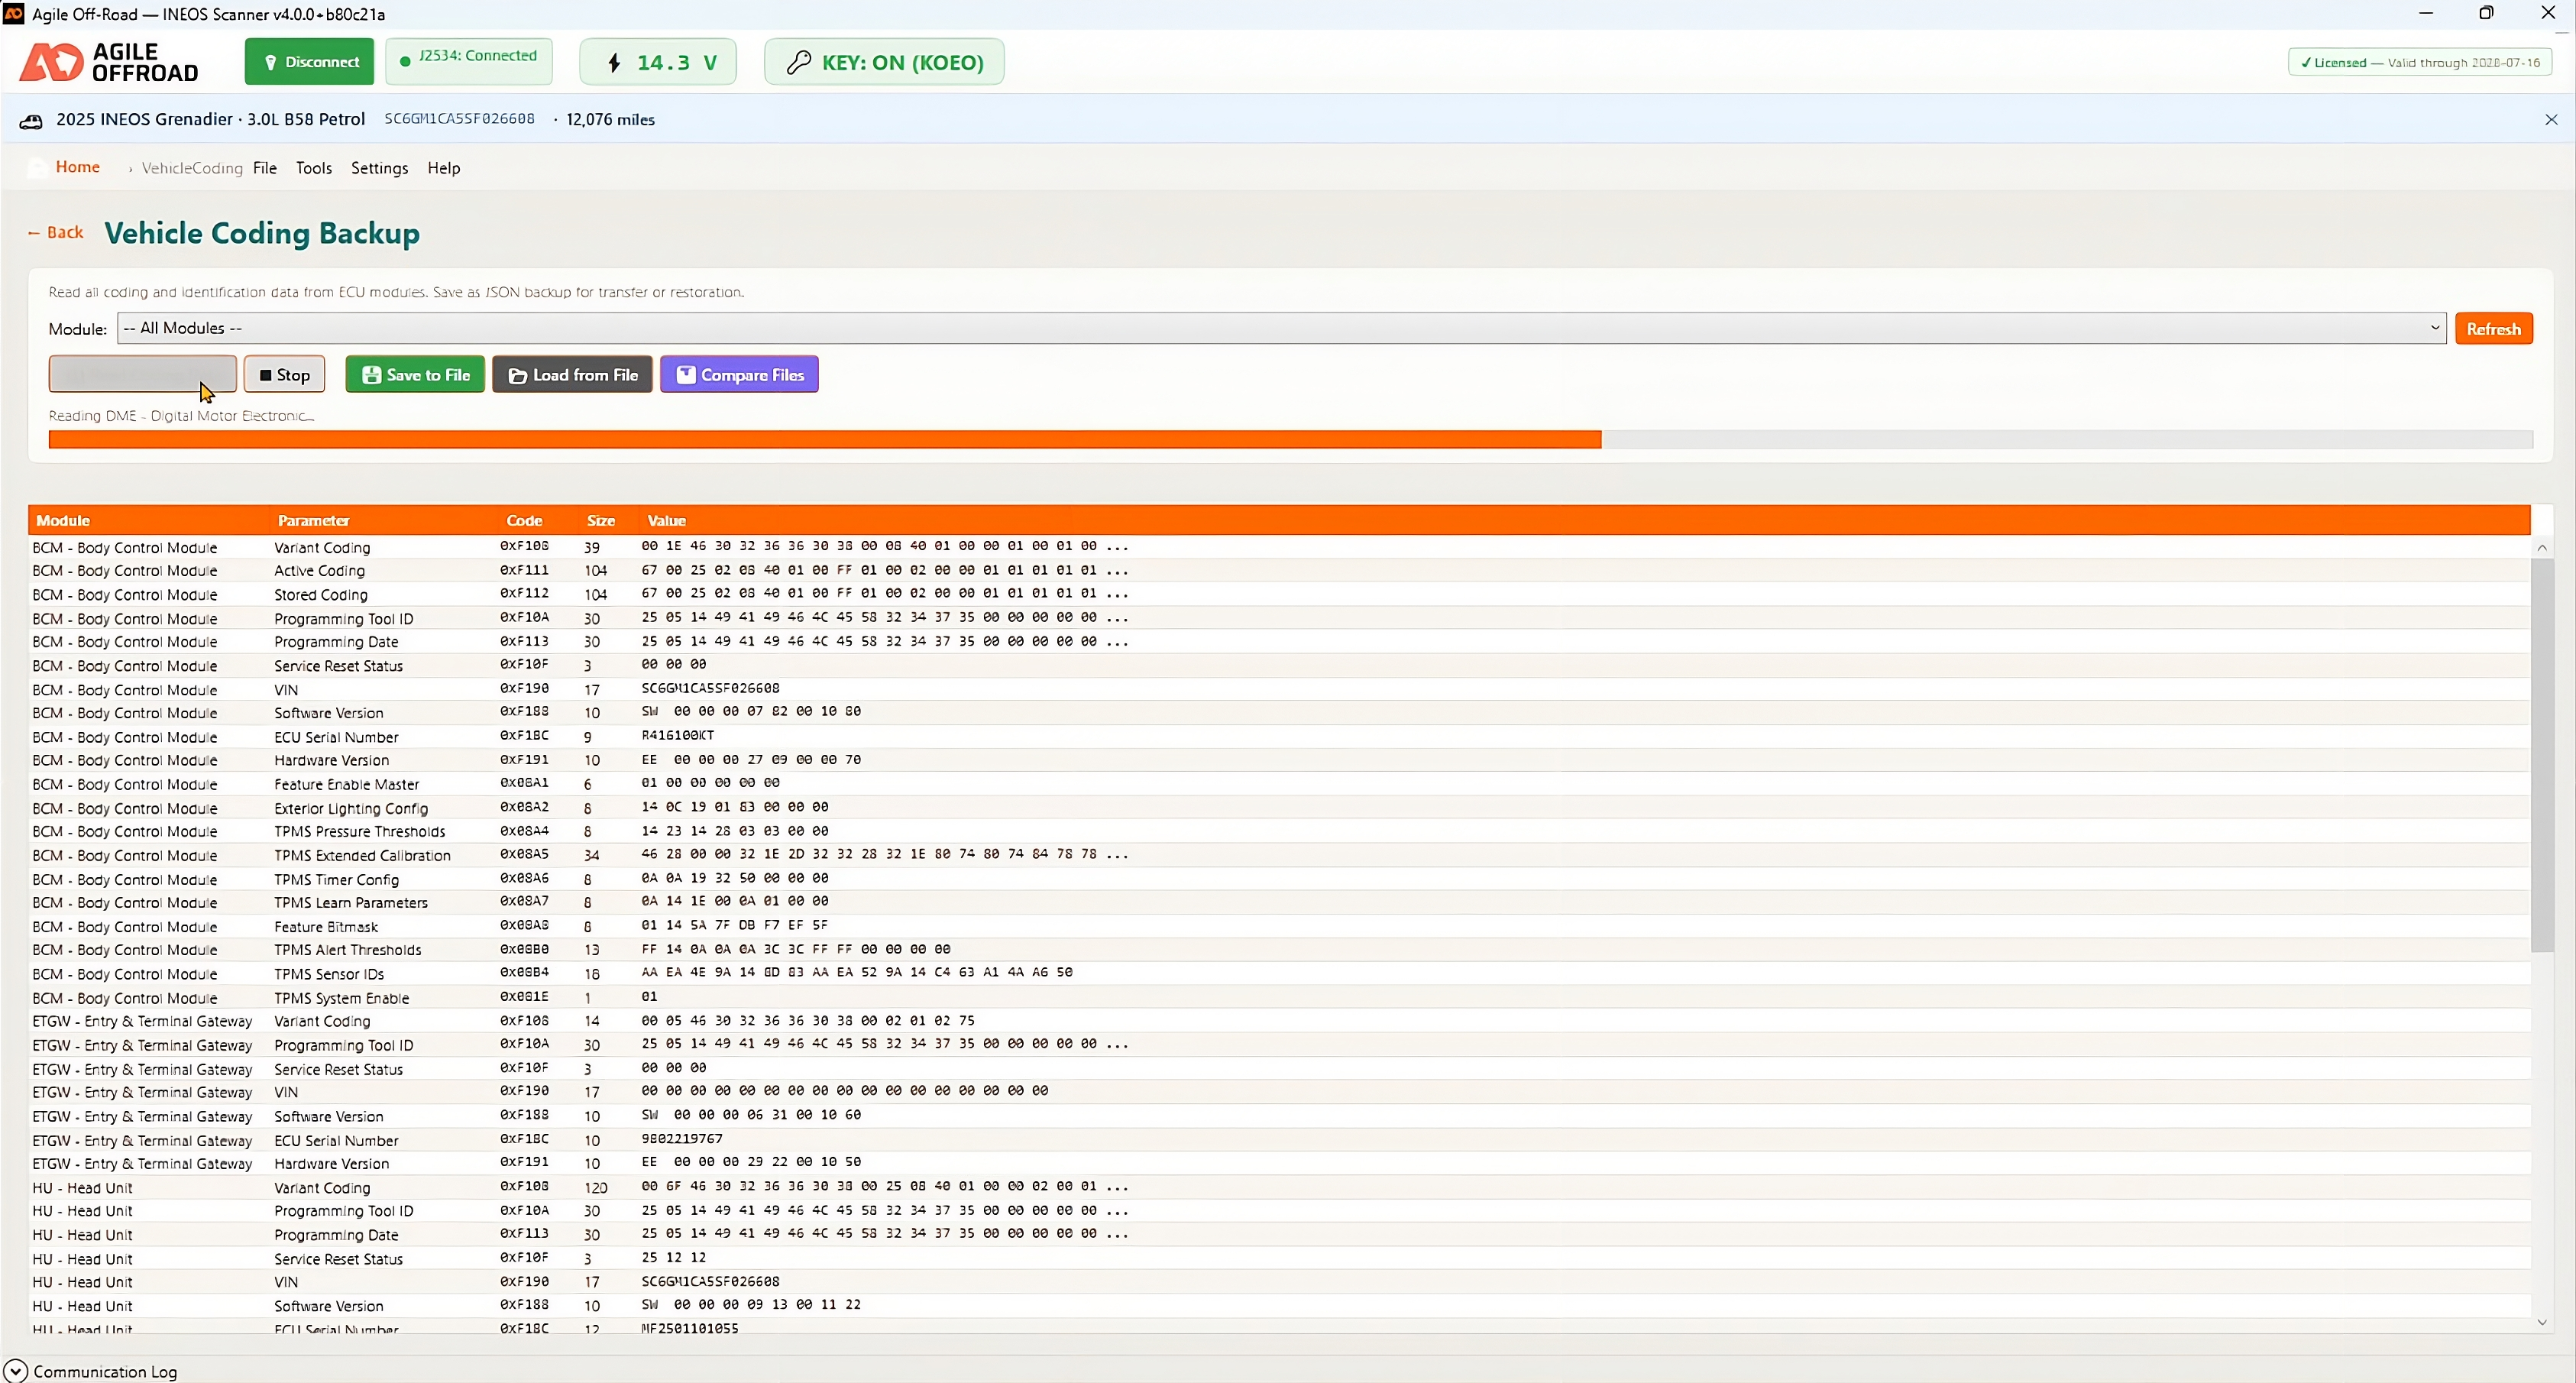The image size is (2576, 1383).
Task: Stop the coding read
Action: click(285, 375)
